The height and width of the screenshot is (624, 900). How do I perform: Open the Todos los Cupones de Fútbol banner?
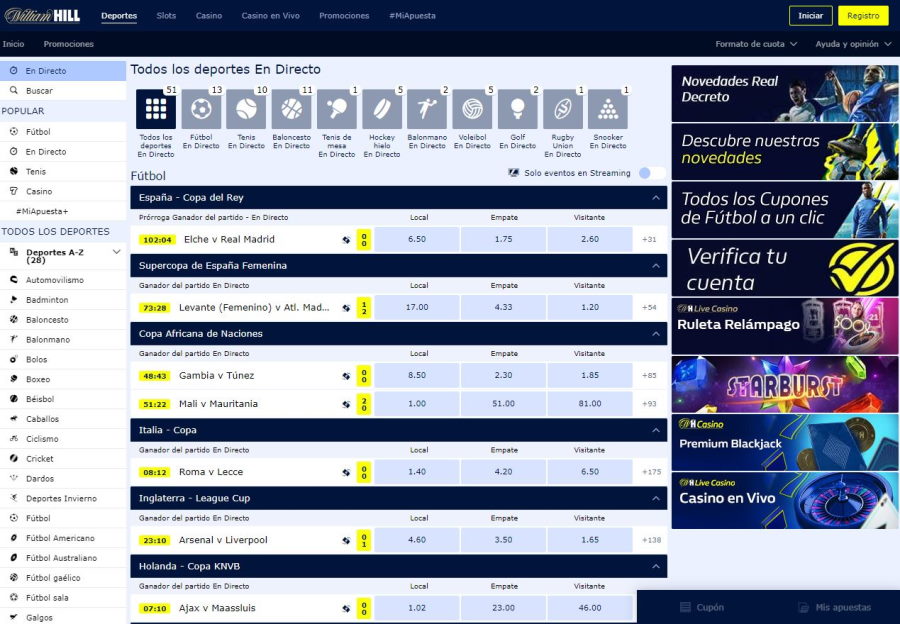[785, 210]
